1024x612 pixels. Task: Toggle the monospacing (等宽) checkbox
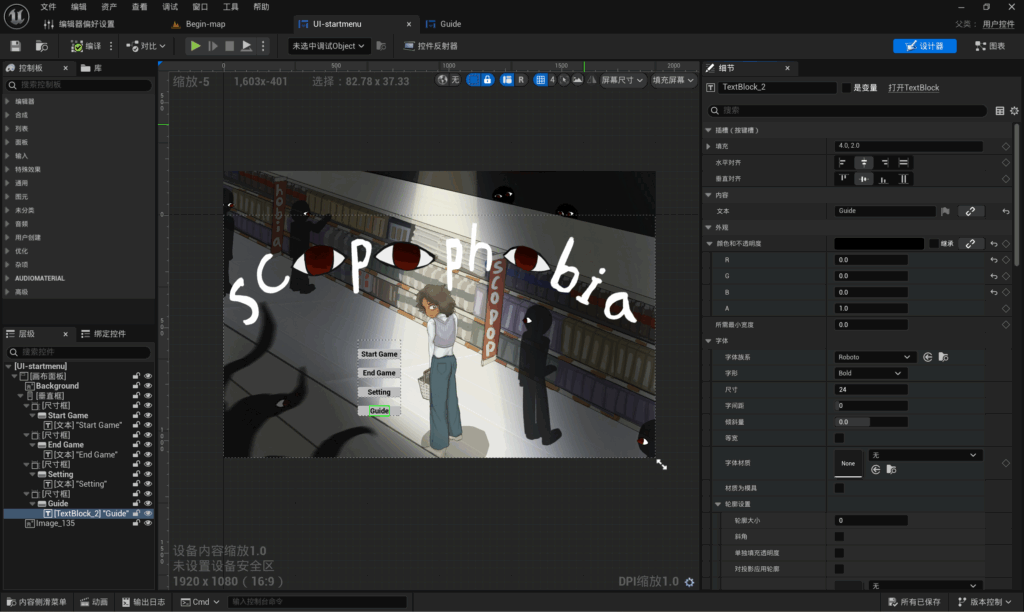click(x=839, y=438)
